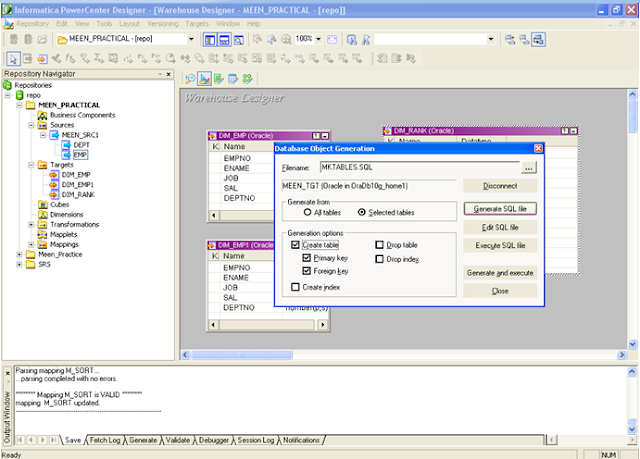Viewport: 640px width, 459px height.
Task: Click the Edit SQL file button
Action: click(x=500, y=227)
